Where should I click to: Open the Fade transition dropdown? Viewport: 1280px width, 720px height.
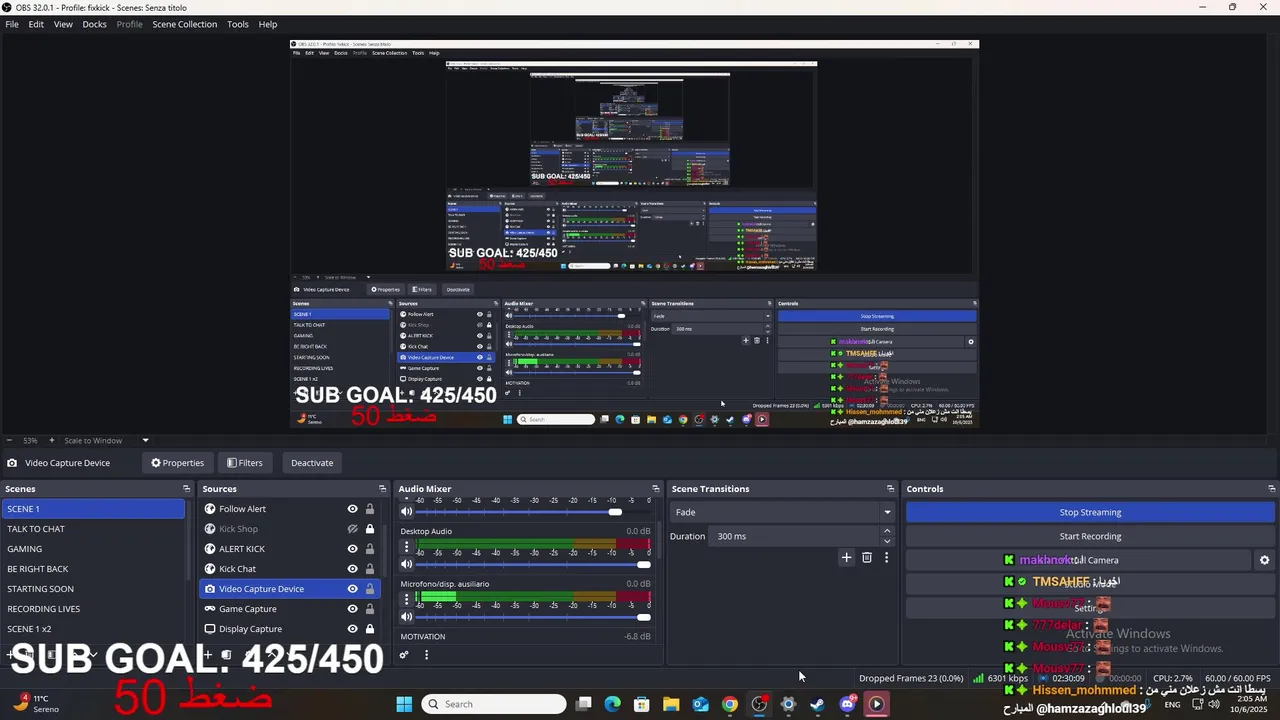point(781,512)
